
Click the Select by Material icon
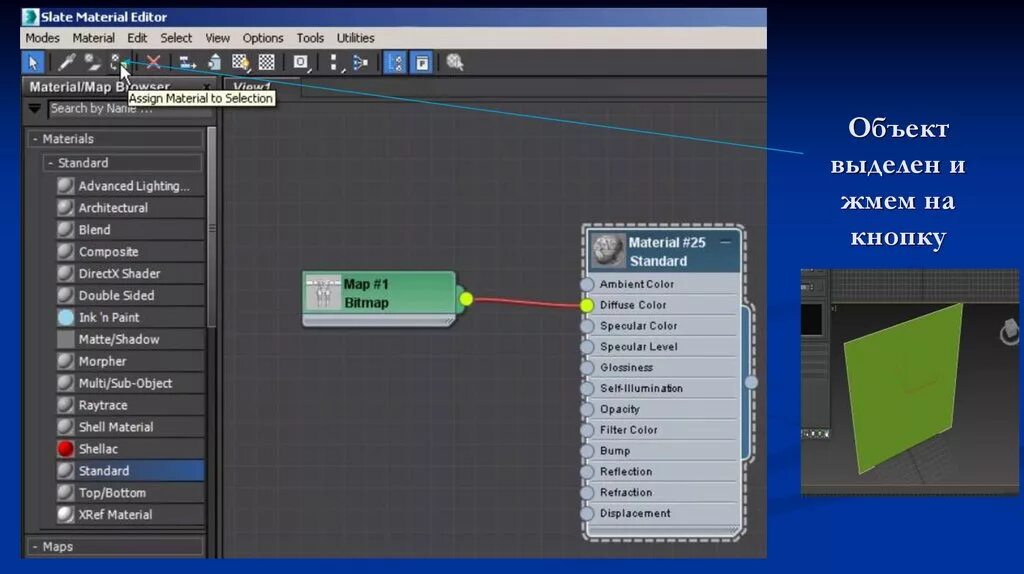tap(455, 63)
